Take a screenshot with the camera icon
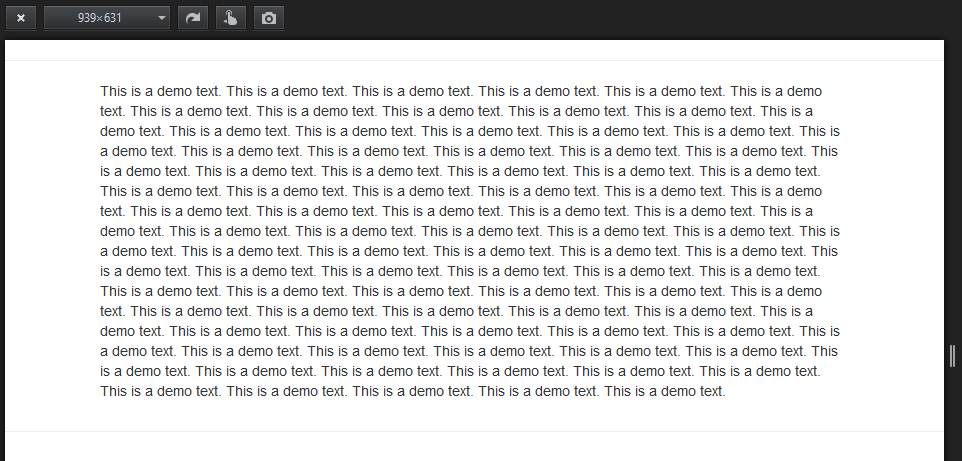962x461 pixels. coord(269,18)
